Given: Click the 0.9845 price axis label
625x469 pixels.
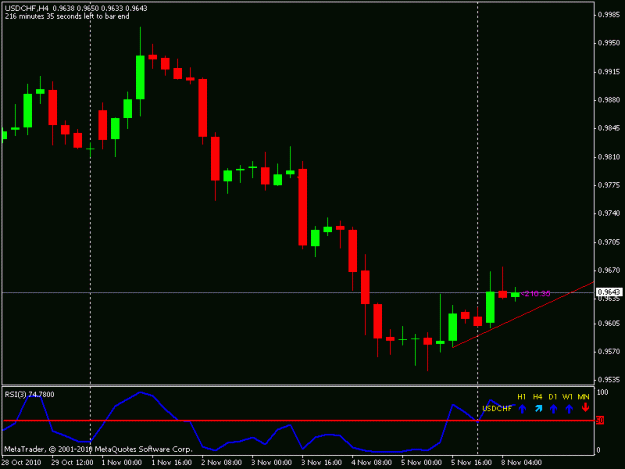Looking at the screenshot, I should pyautogui.click(x=609, y=128).
